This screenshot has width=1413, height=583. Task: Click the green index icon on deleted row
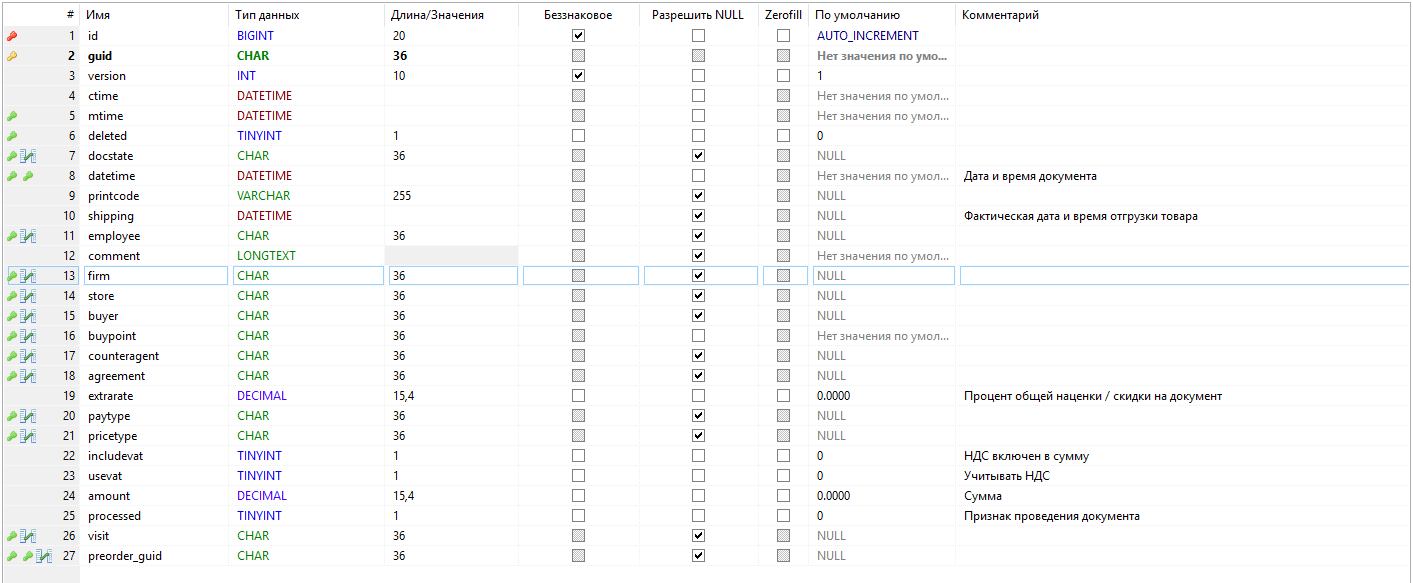click(x=12, y=136)
